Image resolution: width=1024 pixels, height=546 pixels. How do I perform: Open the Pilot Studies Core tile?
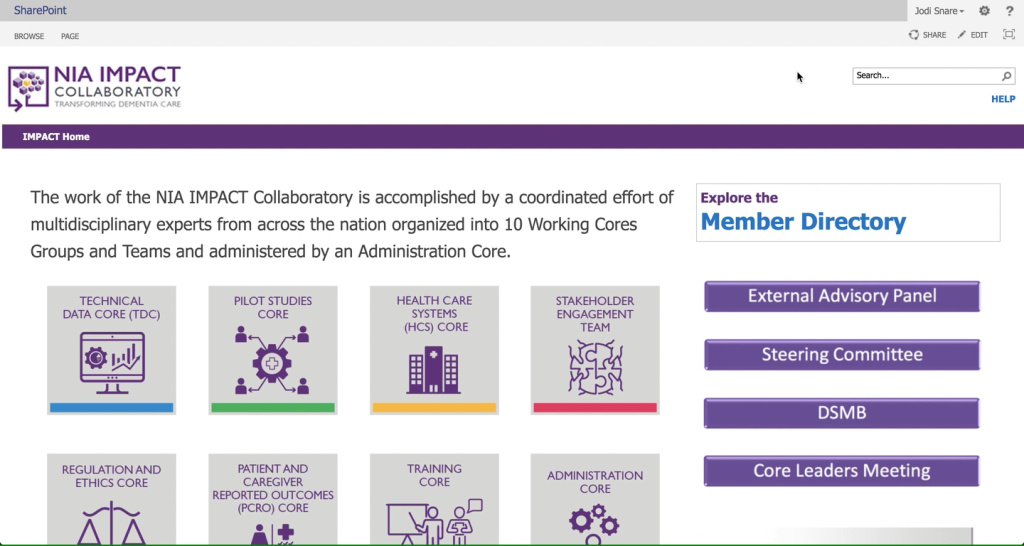(x=273, y=350)
